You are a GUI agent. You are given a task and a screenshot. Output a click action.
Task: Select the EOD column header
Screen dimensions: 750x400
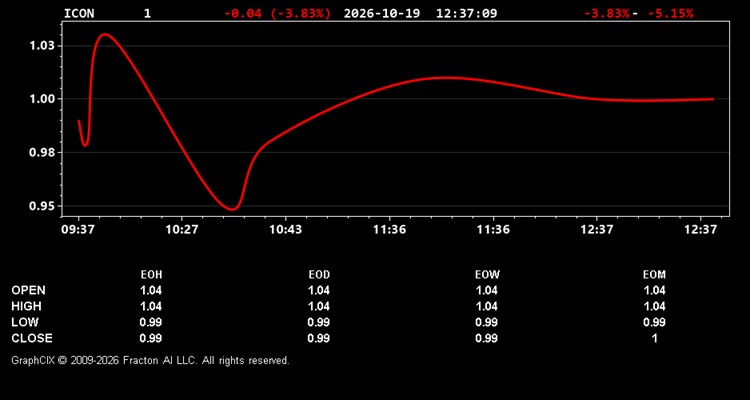[x=319, y=275]
